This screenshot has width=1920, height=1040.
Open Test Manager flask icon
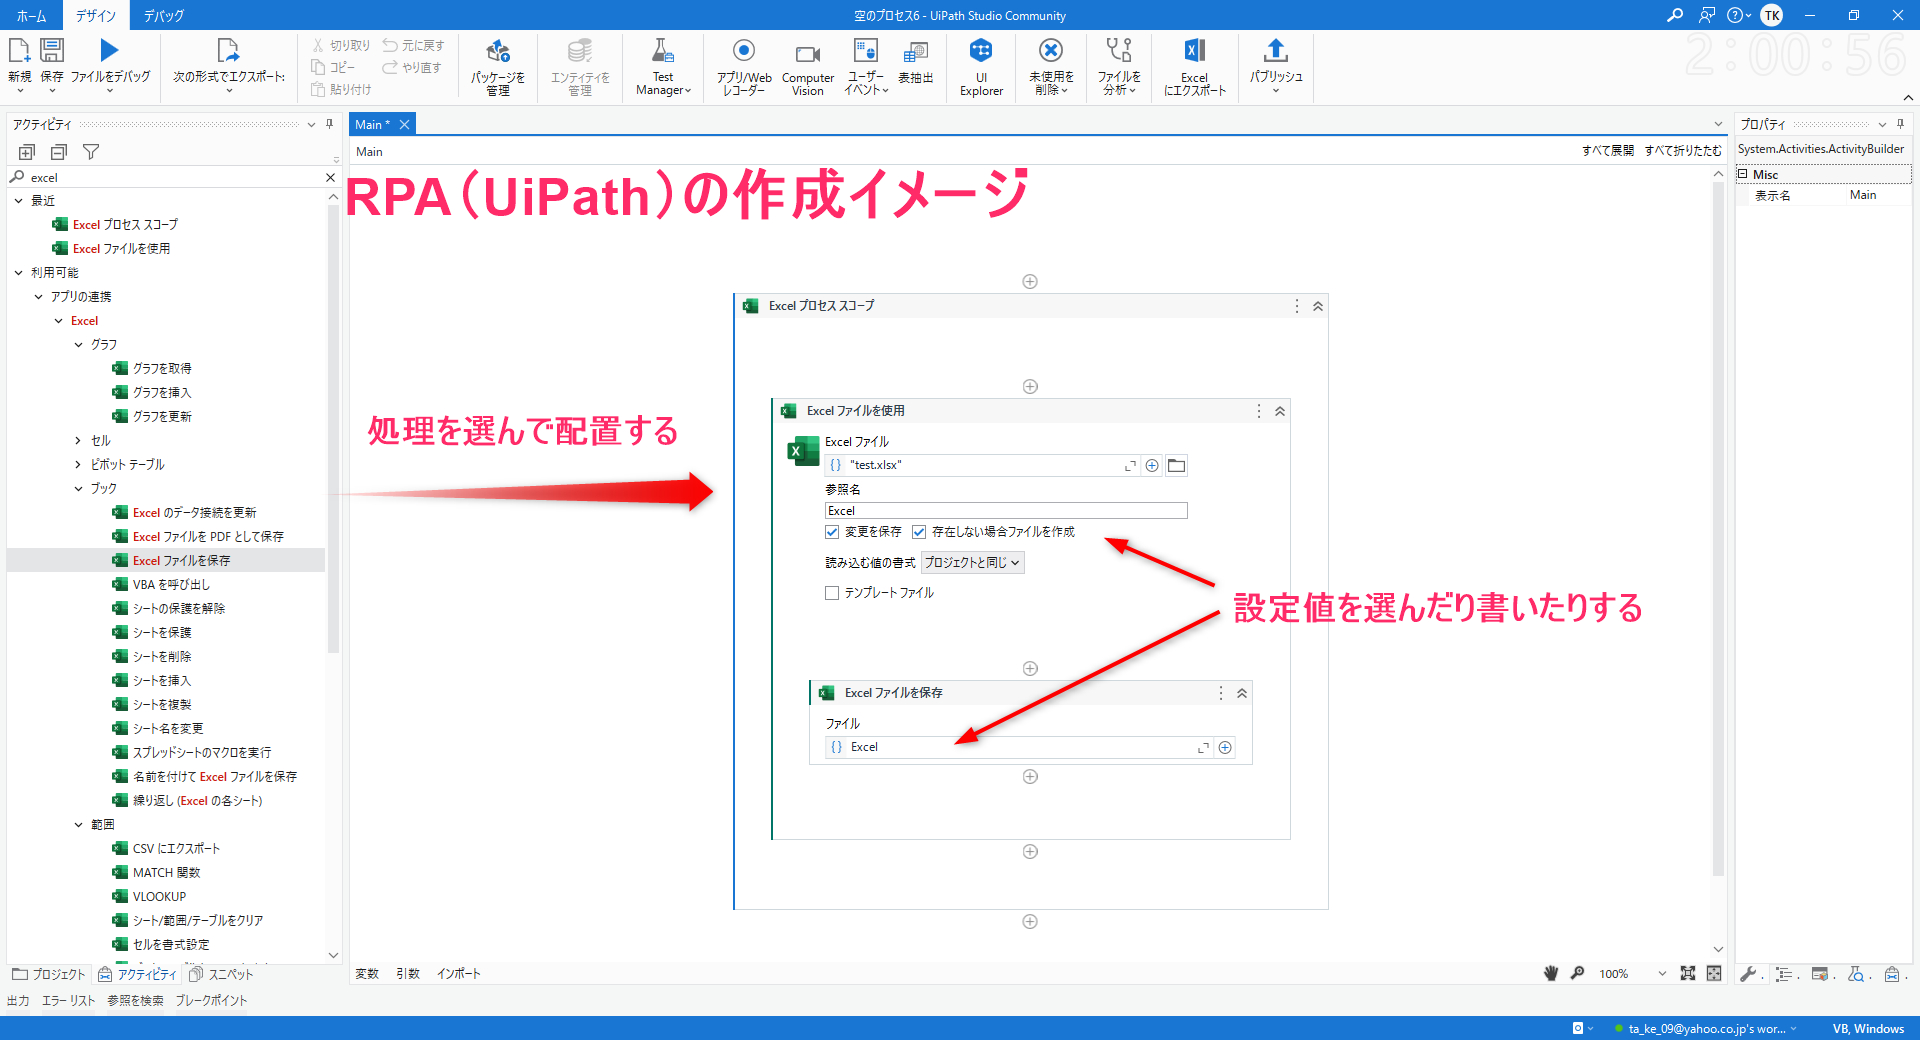coord(663,50)
